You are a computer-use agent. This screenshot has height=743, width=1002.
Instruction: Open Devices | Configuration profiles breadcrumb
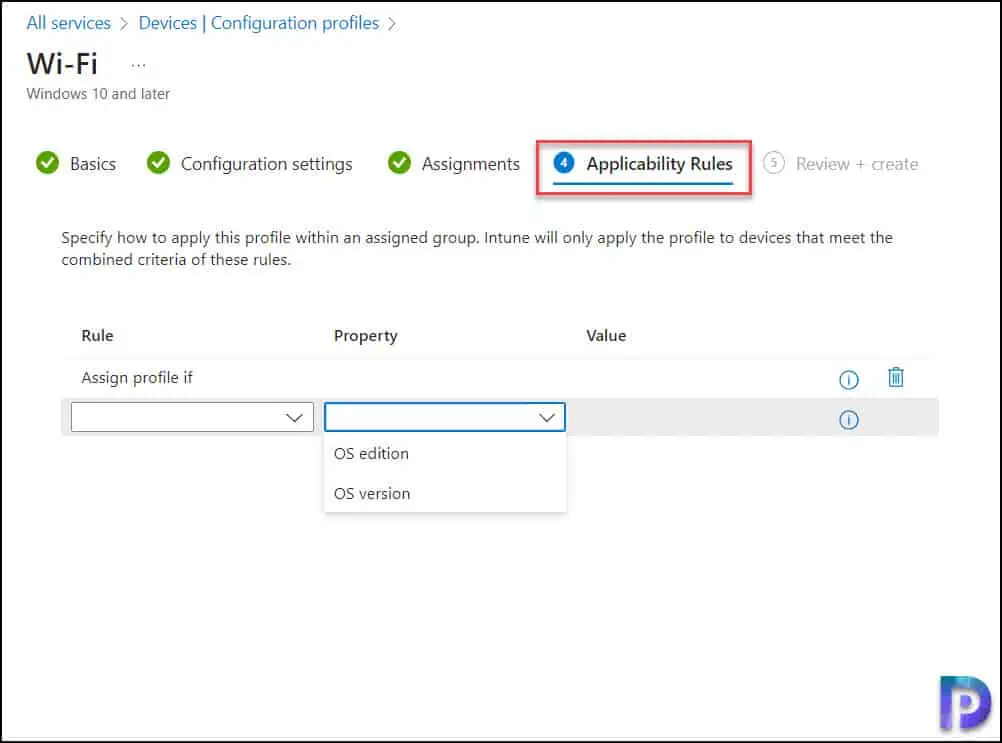259,23
